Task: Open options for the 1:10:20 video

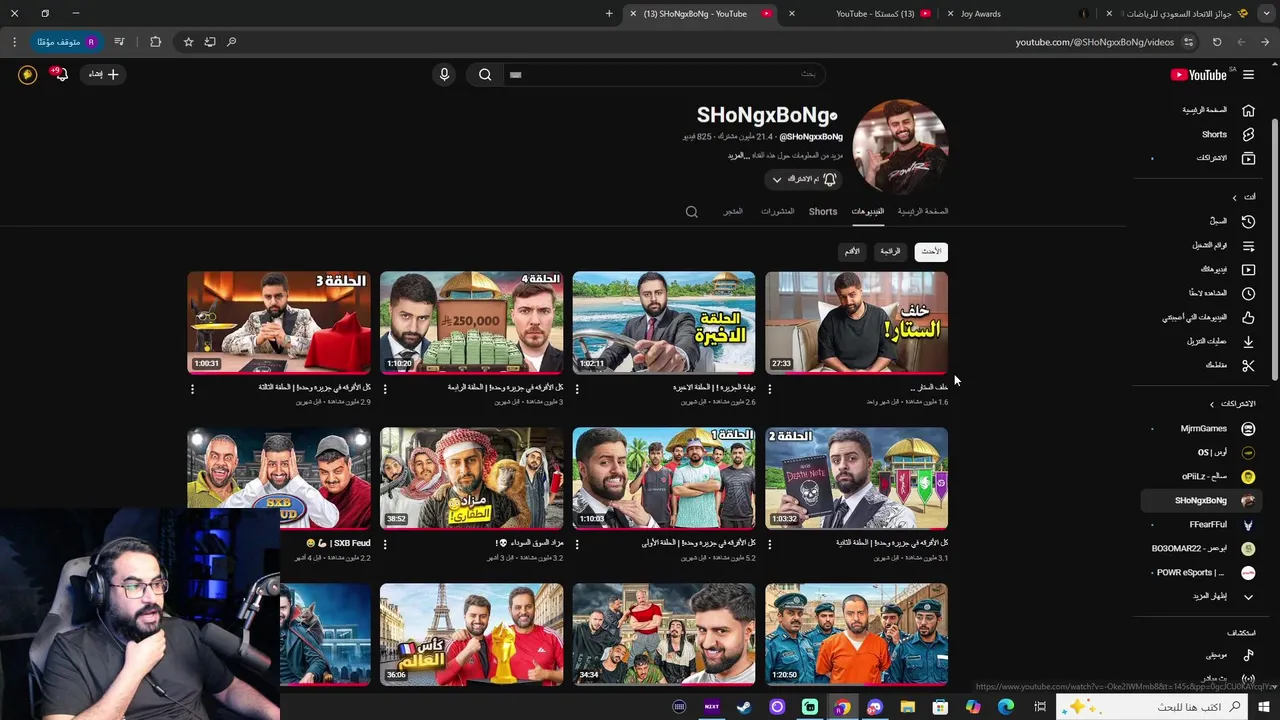Action: pyautogui.click(x=385, y=389)
